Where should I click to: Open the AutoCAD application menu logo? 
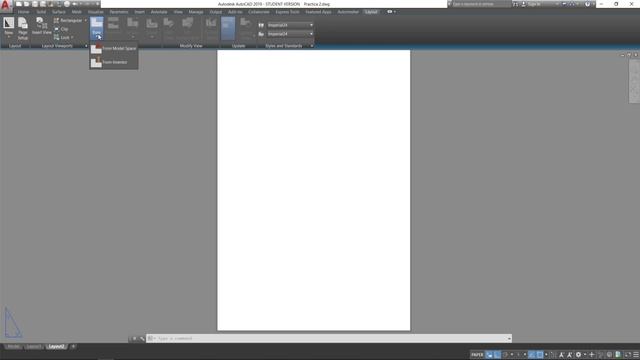tap(5, 5)
